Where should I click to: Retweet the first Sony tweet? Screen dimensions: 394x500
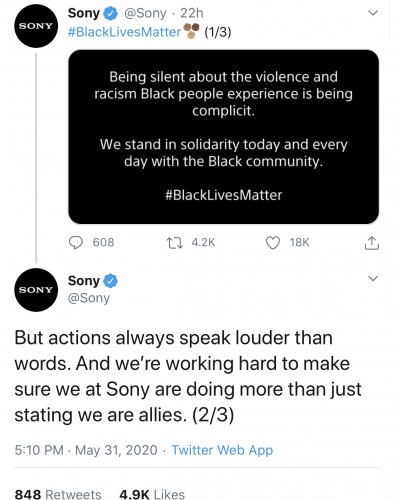coord(175,242)
